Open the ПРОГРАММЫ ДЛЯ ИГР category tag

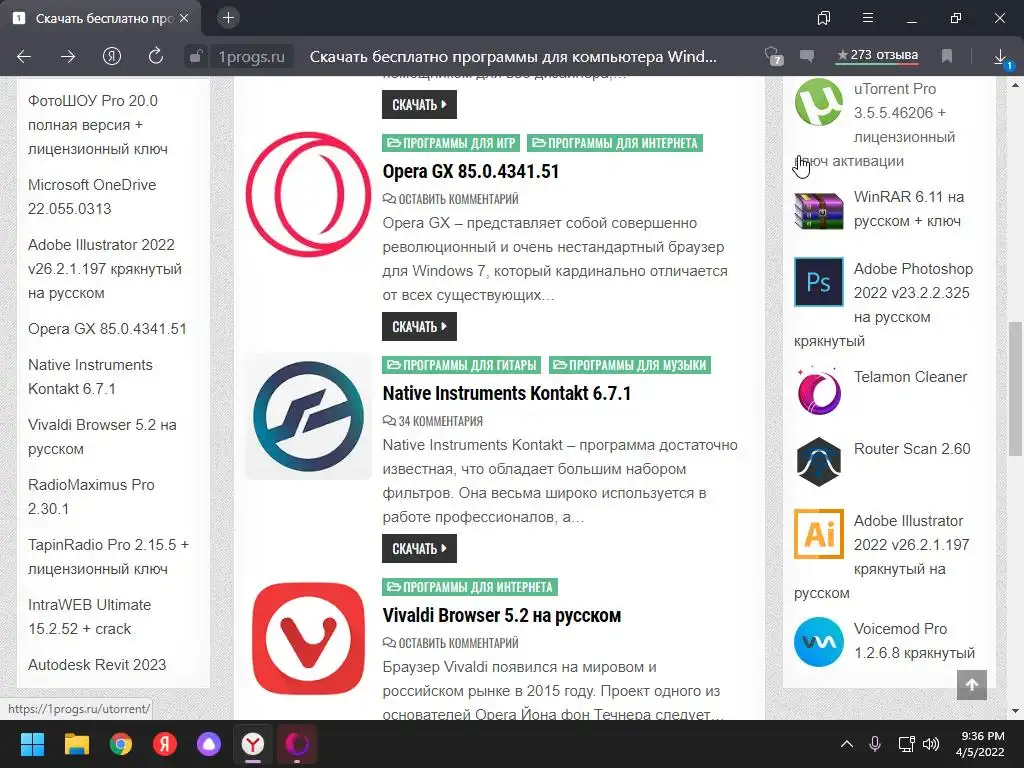451,143
